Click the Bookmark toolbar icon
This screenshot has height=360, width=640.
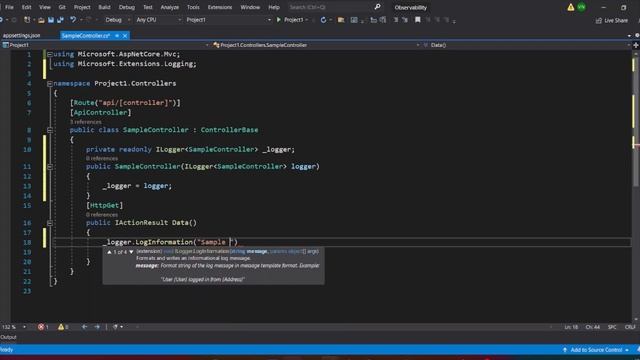[418, 20]
